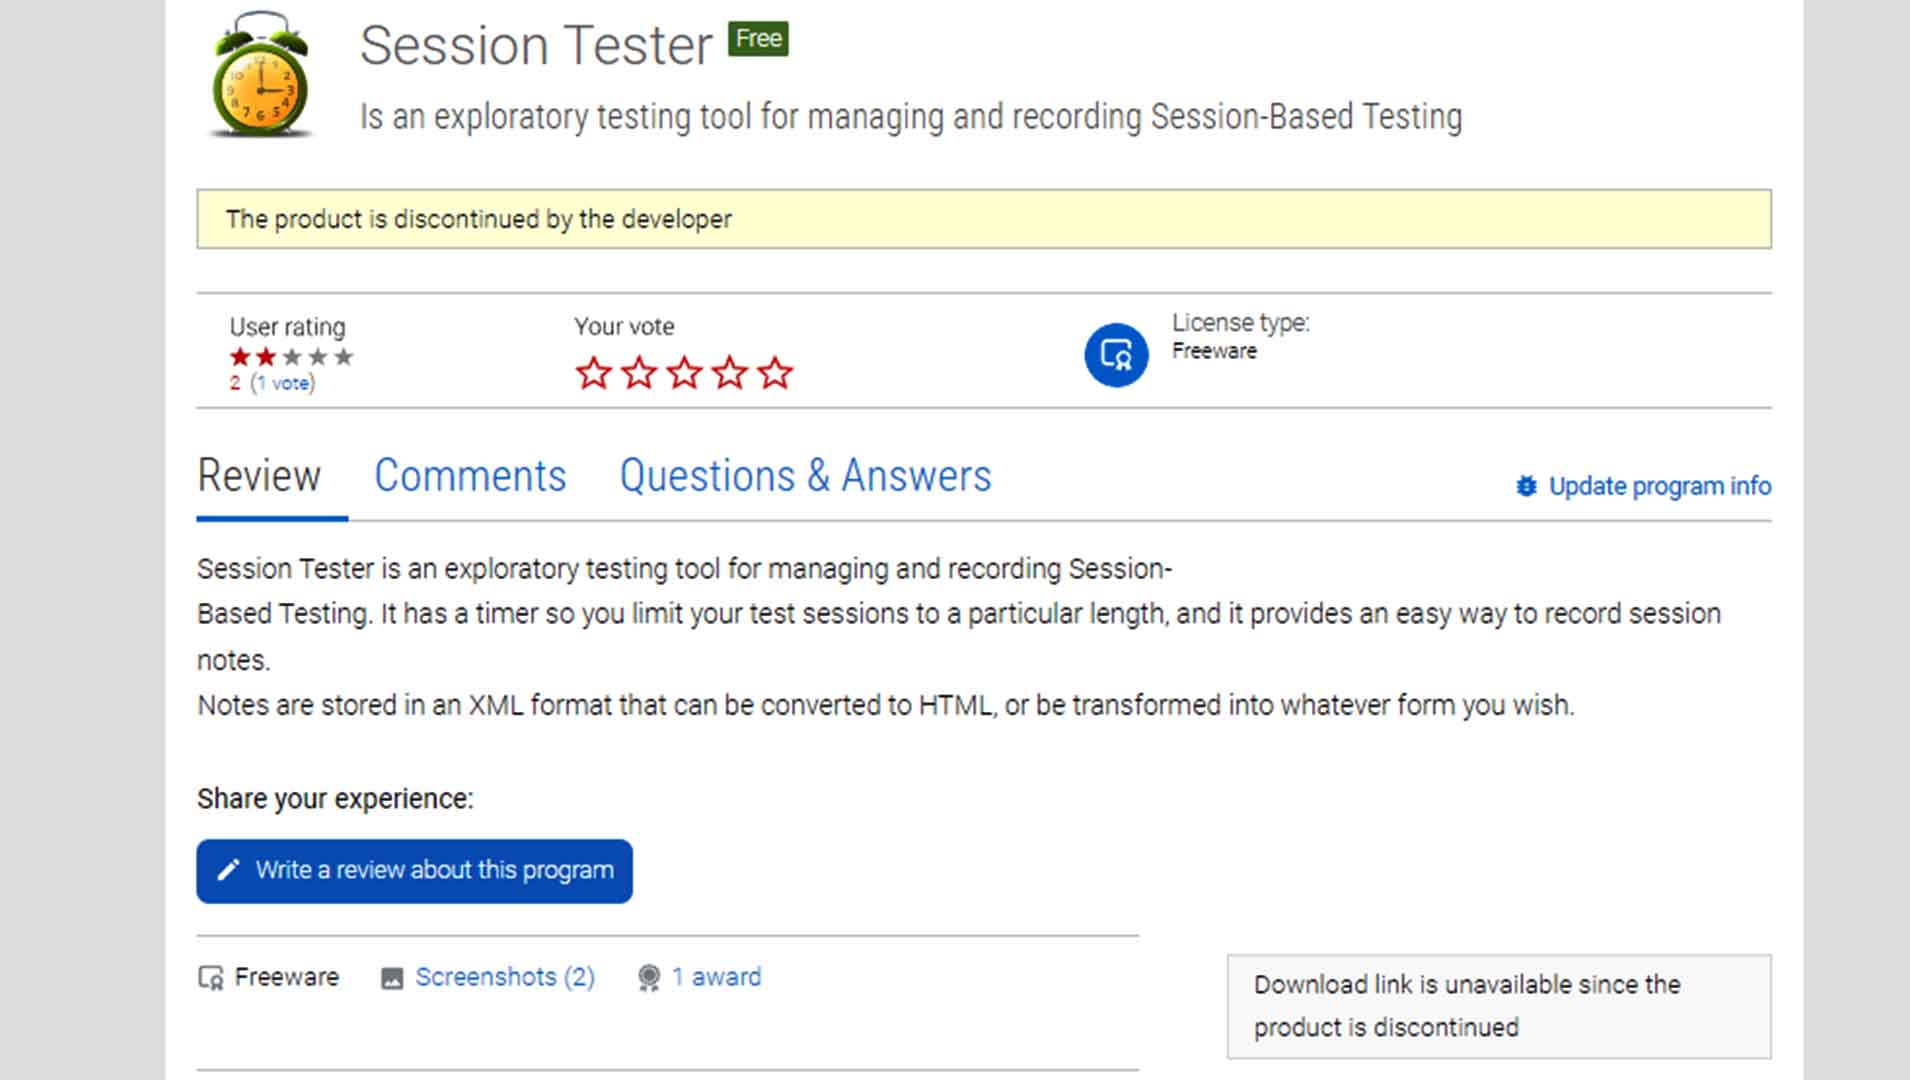Image resolution: width=1910 pixels, height=1080 pixels.
Task: Click the pencil icon on the review button
Action: pos(228,870)
